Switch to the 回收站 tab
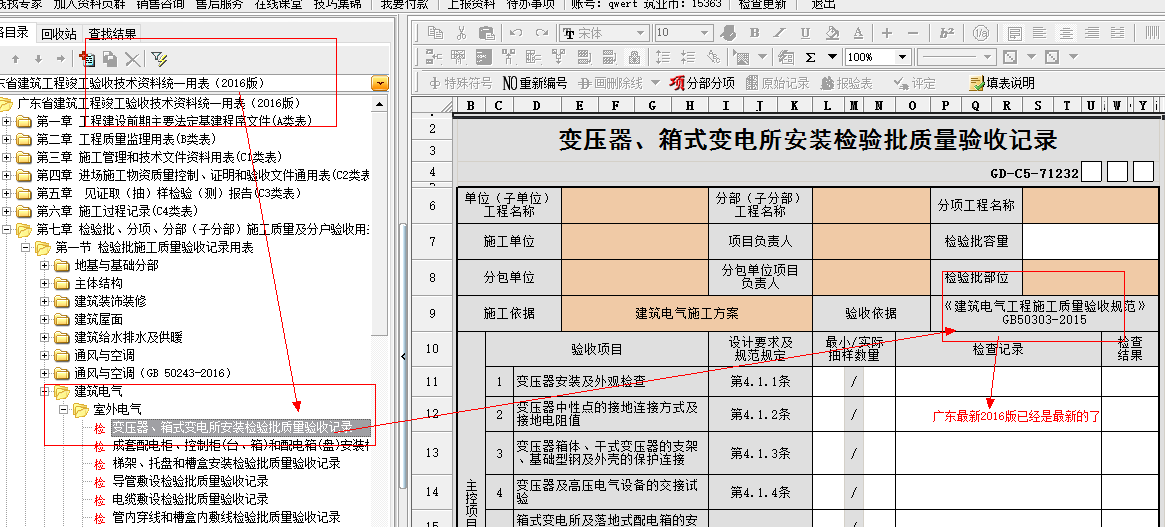Screen dimensions: 1165x527 tap(59, 33)
